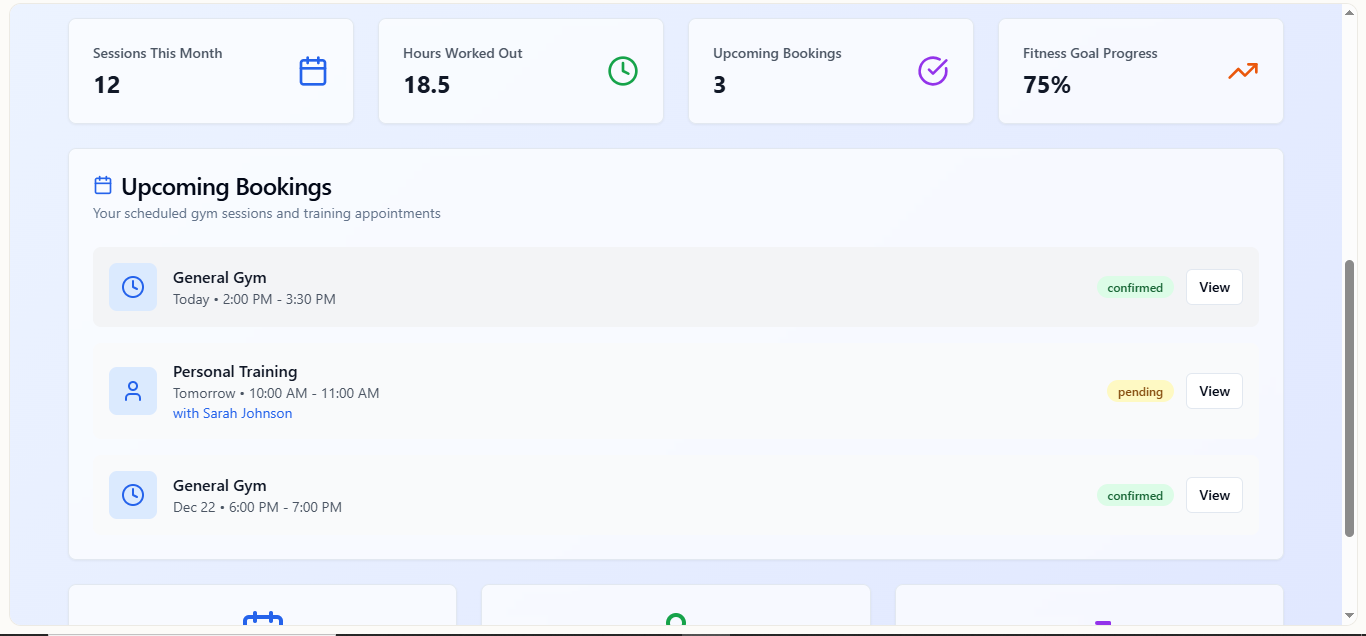Click the calendar icon beside Upcoming Bookings heading
Viewport: 1366px width, 636px height.
pyautogui.click(x=103, y=186)
